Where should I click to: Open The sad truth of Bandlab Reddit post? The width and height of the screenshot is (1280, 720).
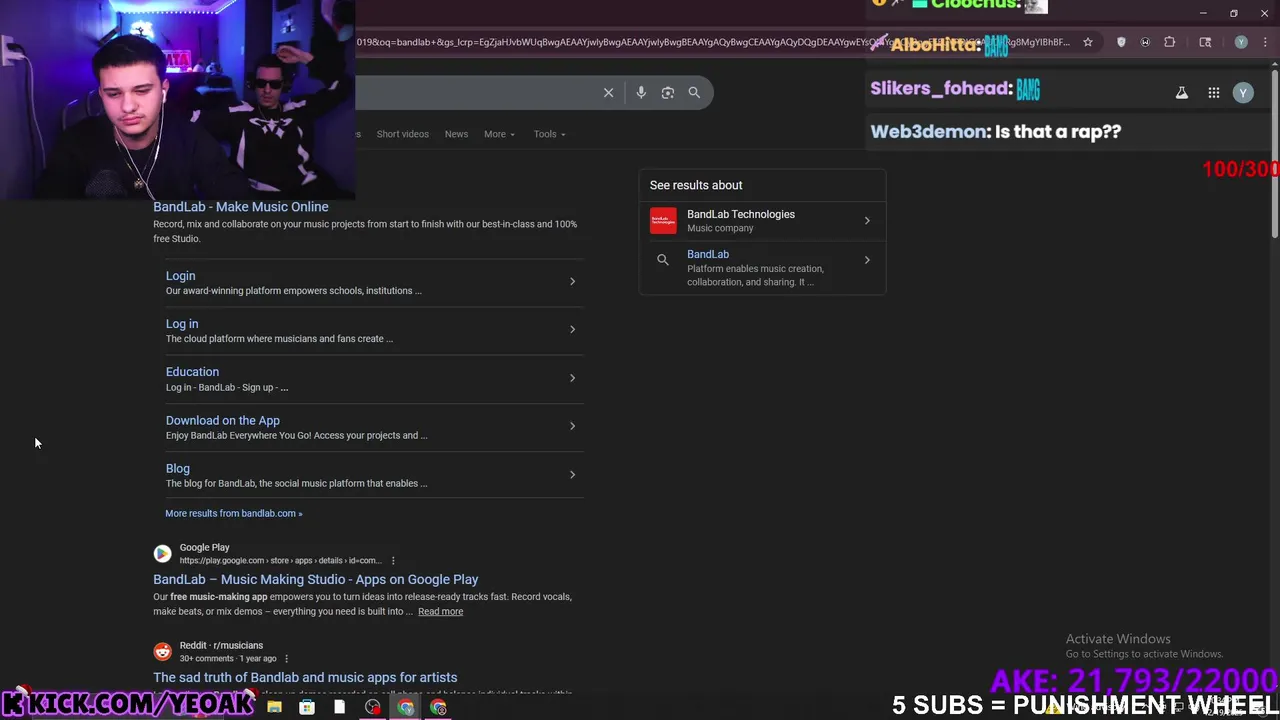coord(305,677)
